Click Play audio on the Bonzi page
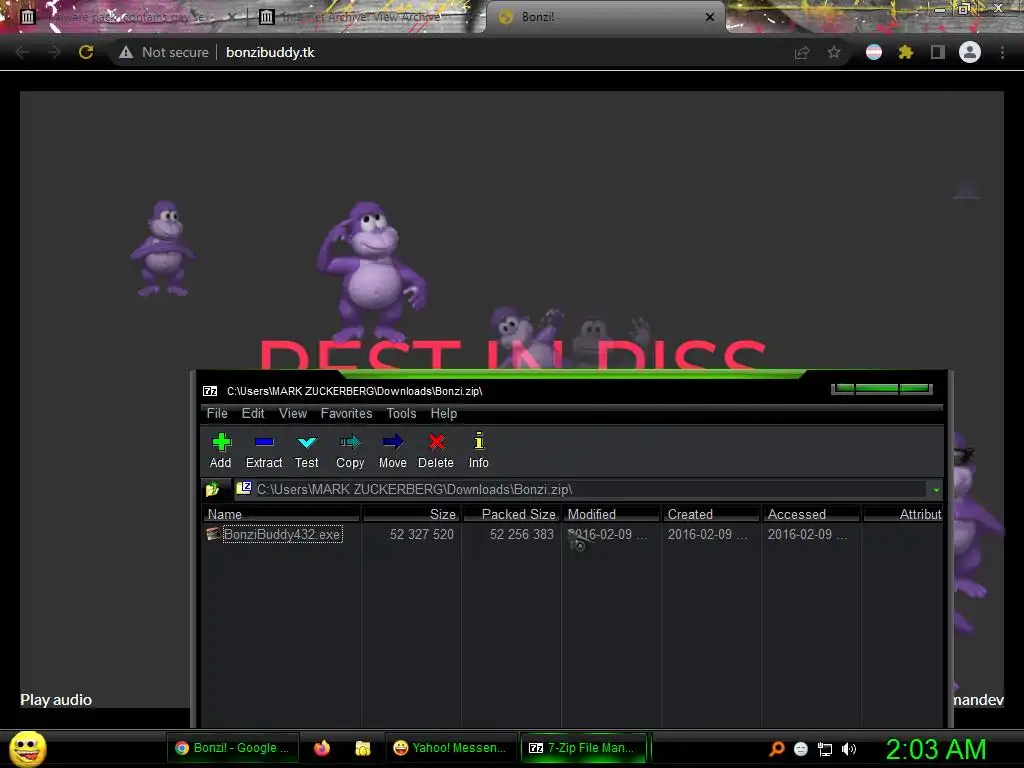This screenshot has height=768, width=1024. 56,699
